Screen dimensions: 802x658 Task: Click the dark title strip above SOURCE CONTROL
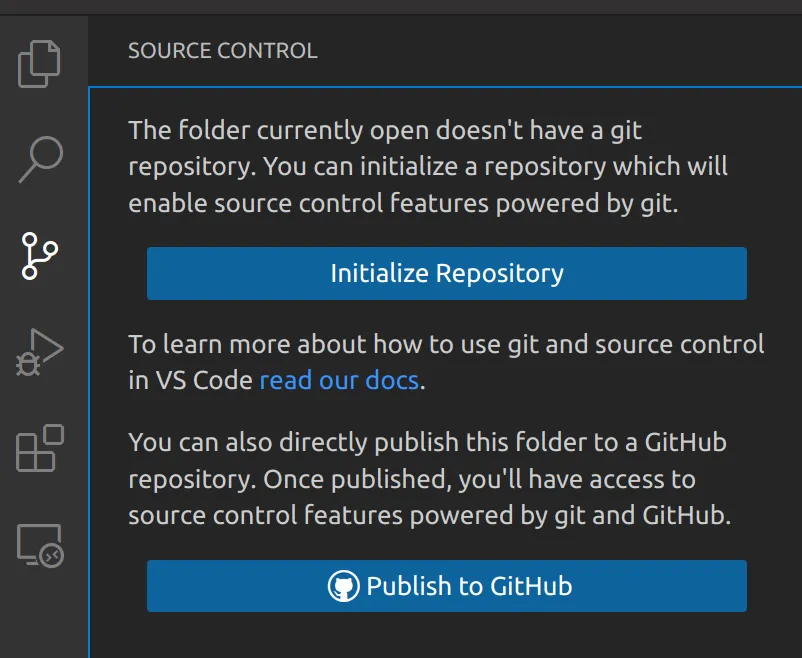click(x=400, y=7)
